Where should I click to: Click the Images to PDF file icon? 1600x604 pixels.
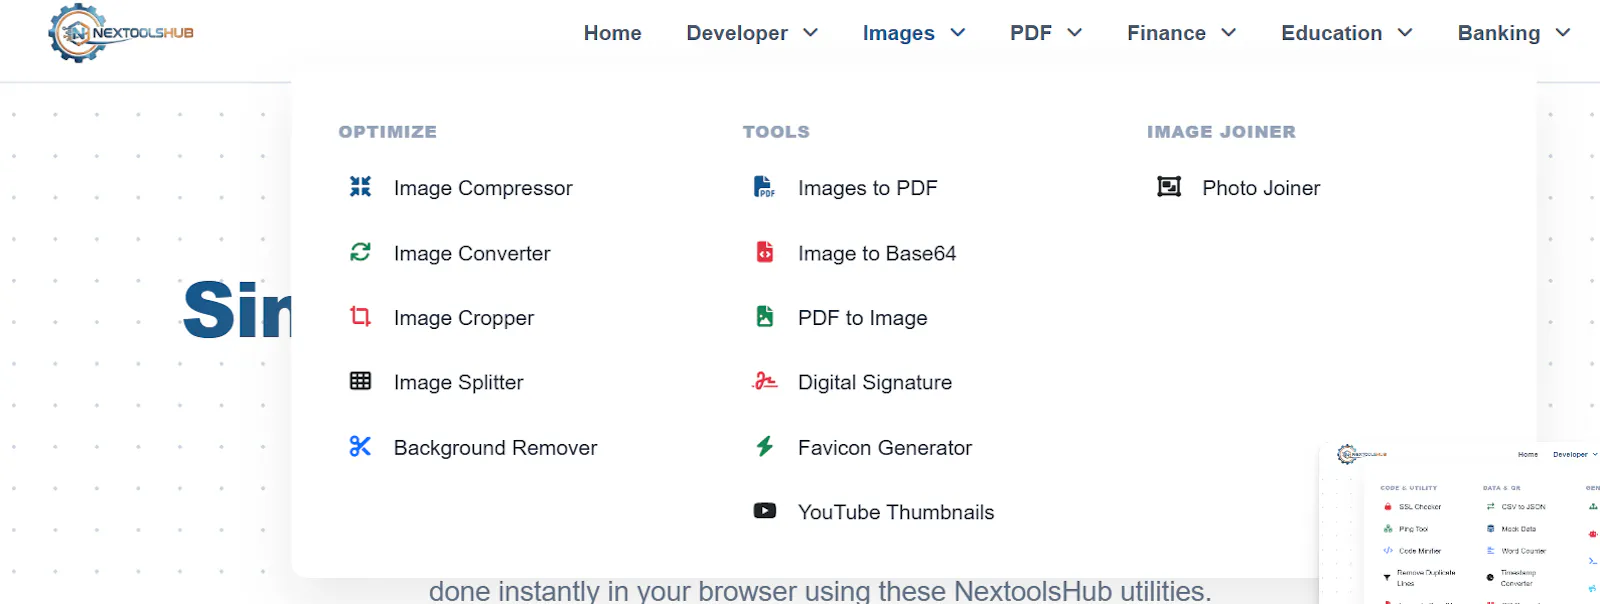tap(764, 187)
